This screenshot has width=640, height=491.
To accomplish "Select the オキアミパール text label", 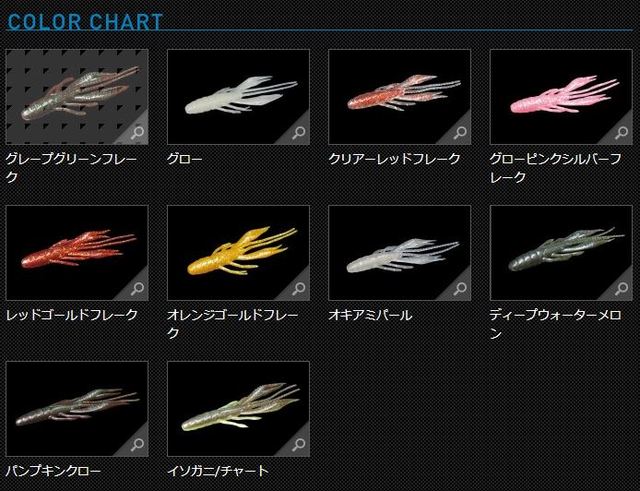I will point(370,315).
